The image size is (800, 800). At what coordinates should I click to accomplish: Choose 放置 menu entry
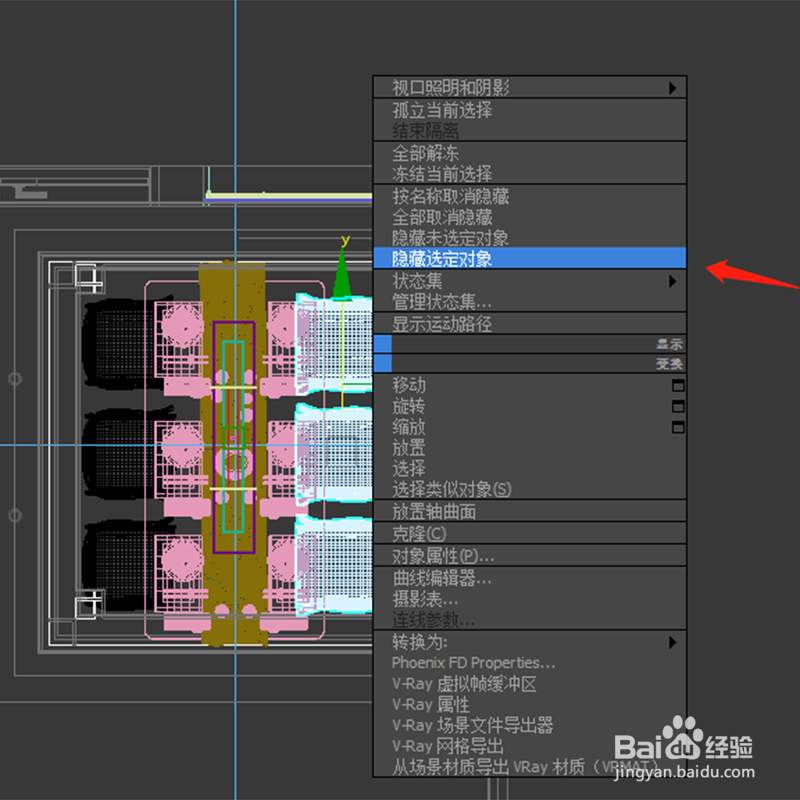click(530, 448)
